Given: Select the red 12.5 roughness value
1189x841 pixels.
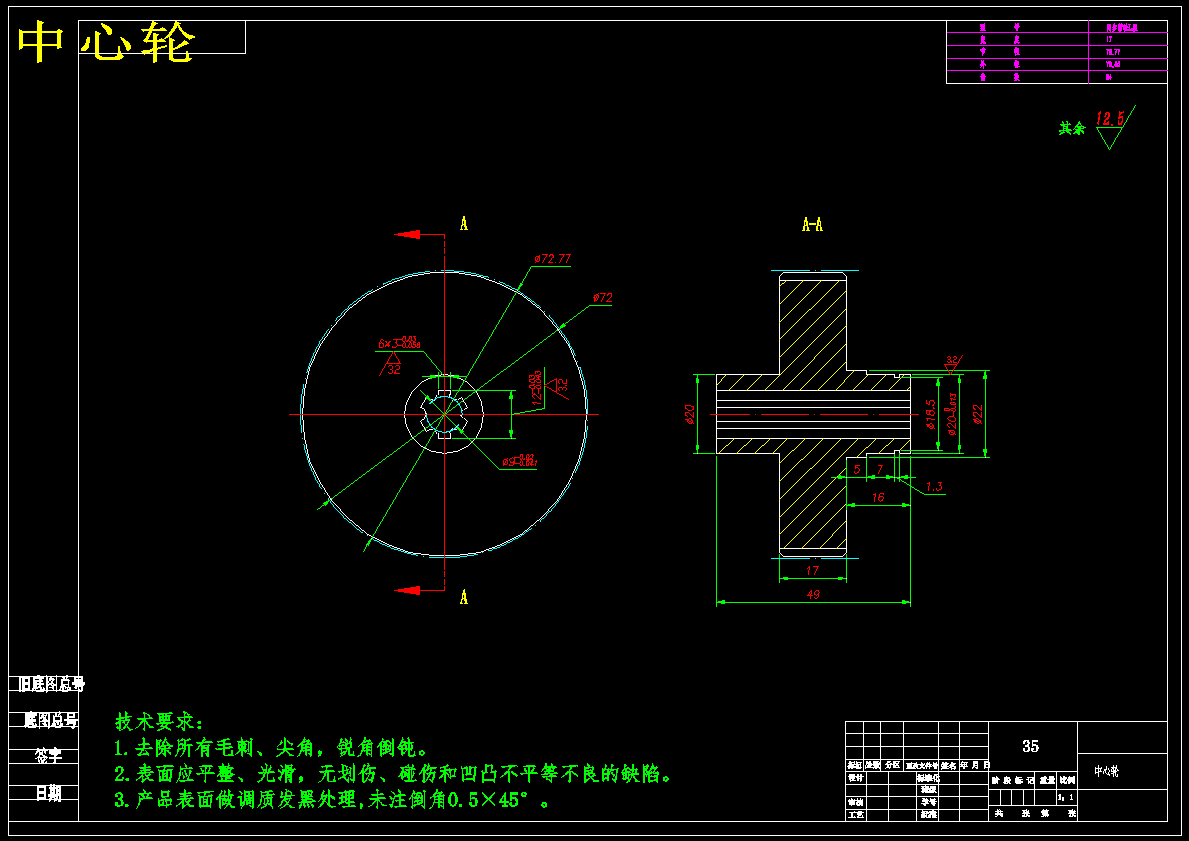Looking at the screenshot, I should (x=1110, y=119).
